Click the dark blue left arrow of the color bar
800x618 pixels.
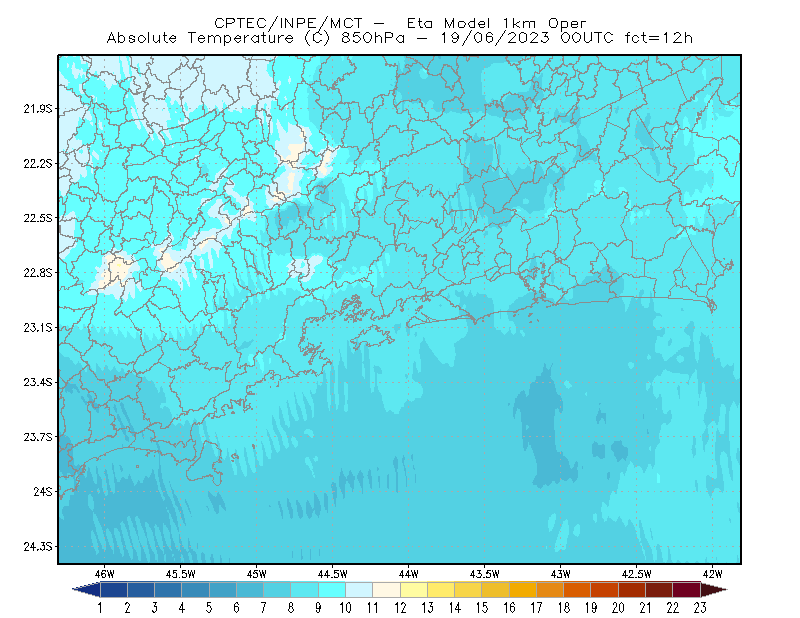pyautogui.click(x=87, y=590)
